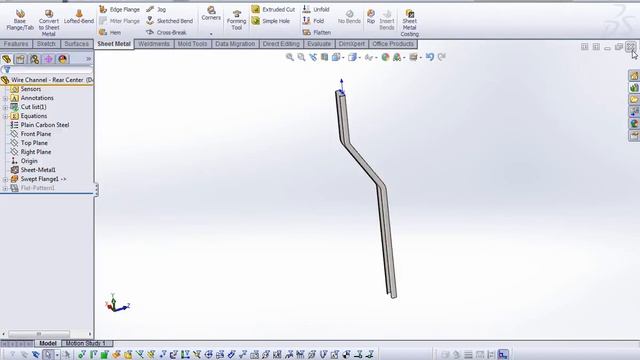The height and width of the screenshot is (360, 640).
Task: Click the Insert Bends tool
Action: click(387, 20)
